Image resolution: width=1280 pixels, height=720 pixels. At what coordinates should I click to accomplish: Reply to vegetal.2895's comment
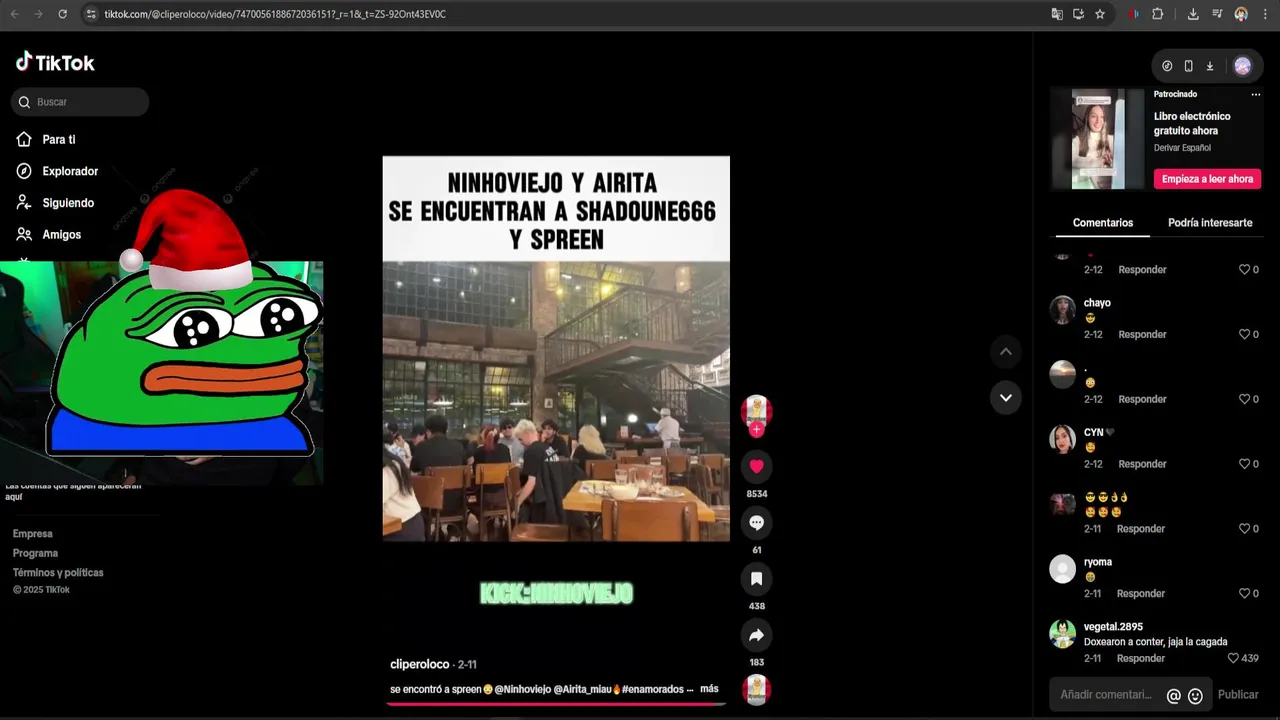coord(1142,658)
